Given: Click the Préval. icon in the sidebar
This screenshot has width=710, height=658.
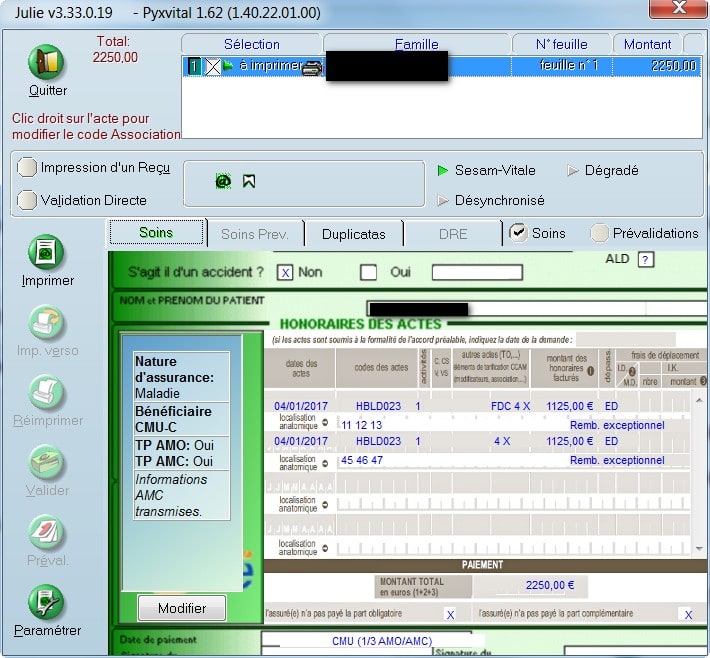Looking at the screenshot, I should 47,533.
